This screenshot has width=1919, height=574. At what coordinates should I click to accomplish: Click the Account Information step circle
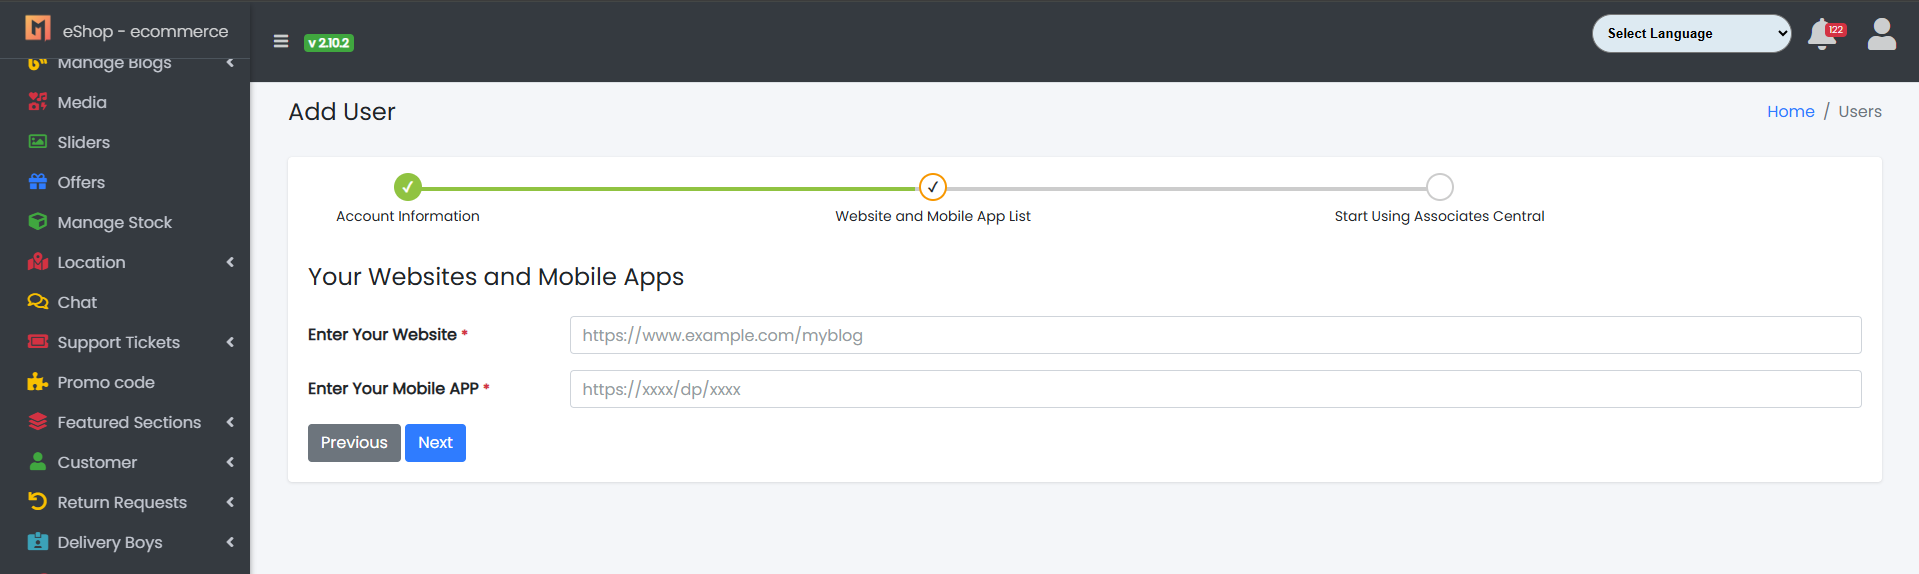tap(408, 187)
